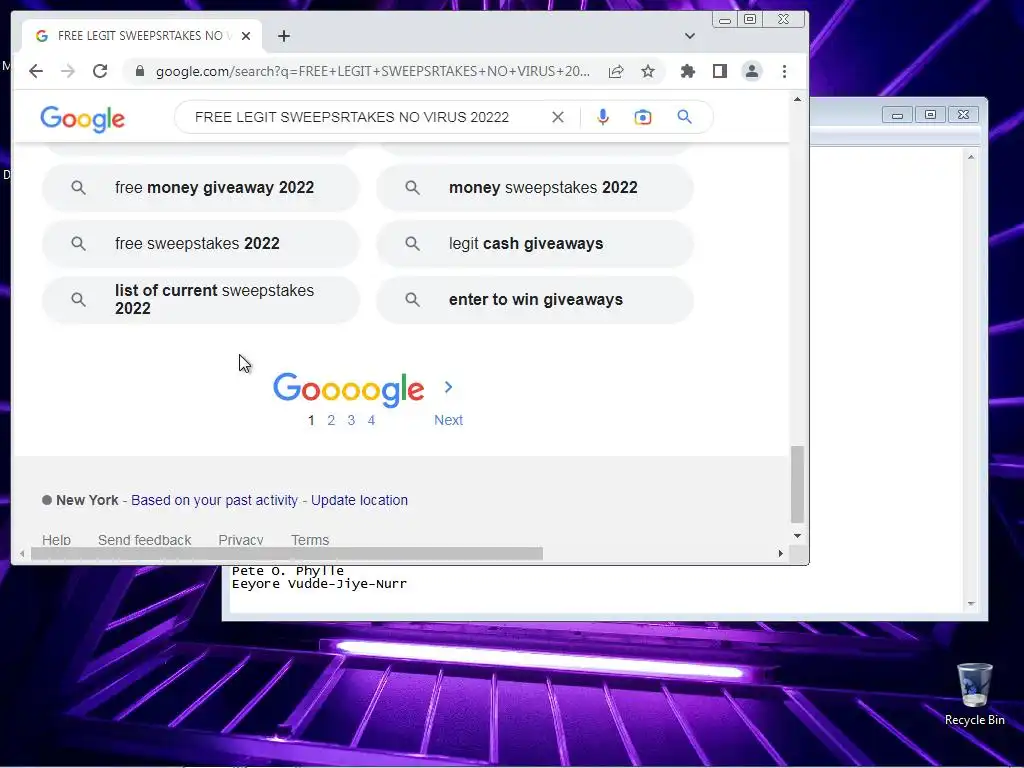
Task: Search by image using the camera icon
Action: (643, 117)
